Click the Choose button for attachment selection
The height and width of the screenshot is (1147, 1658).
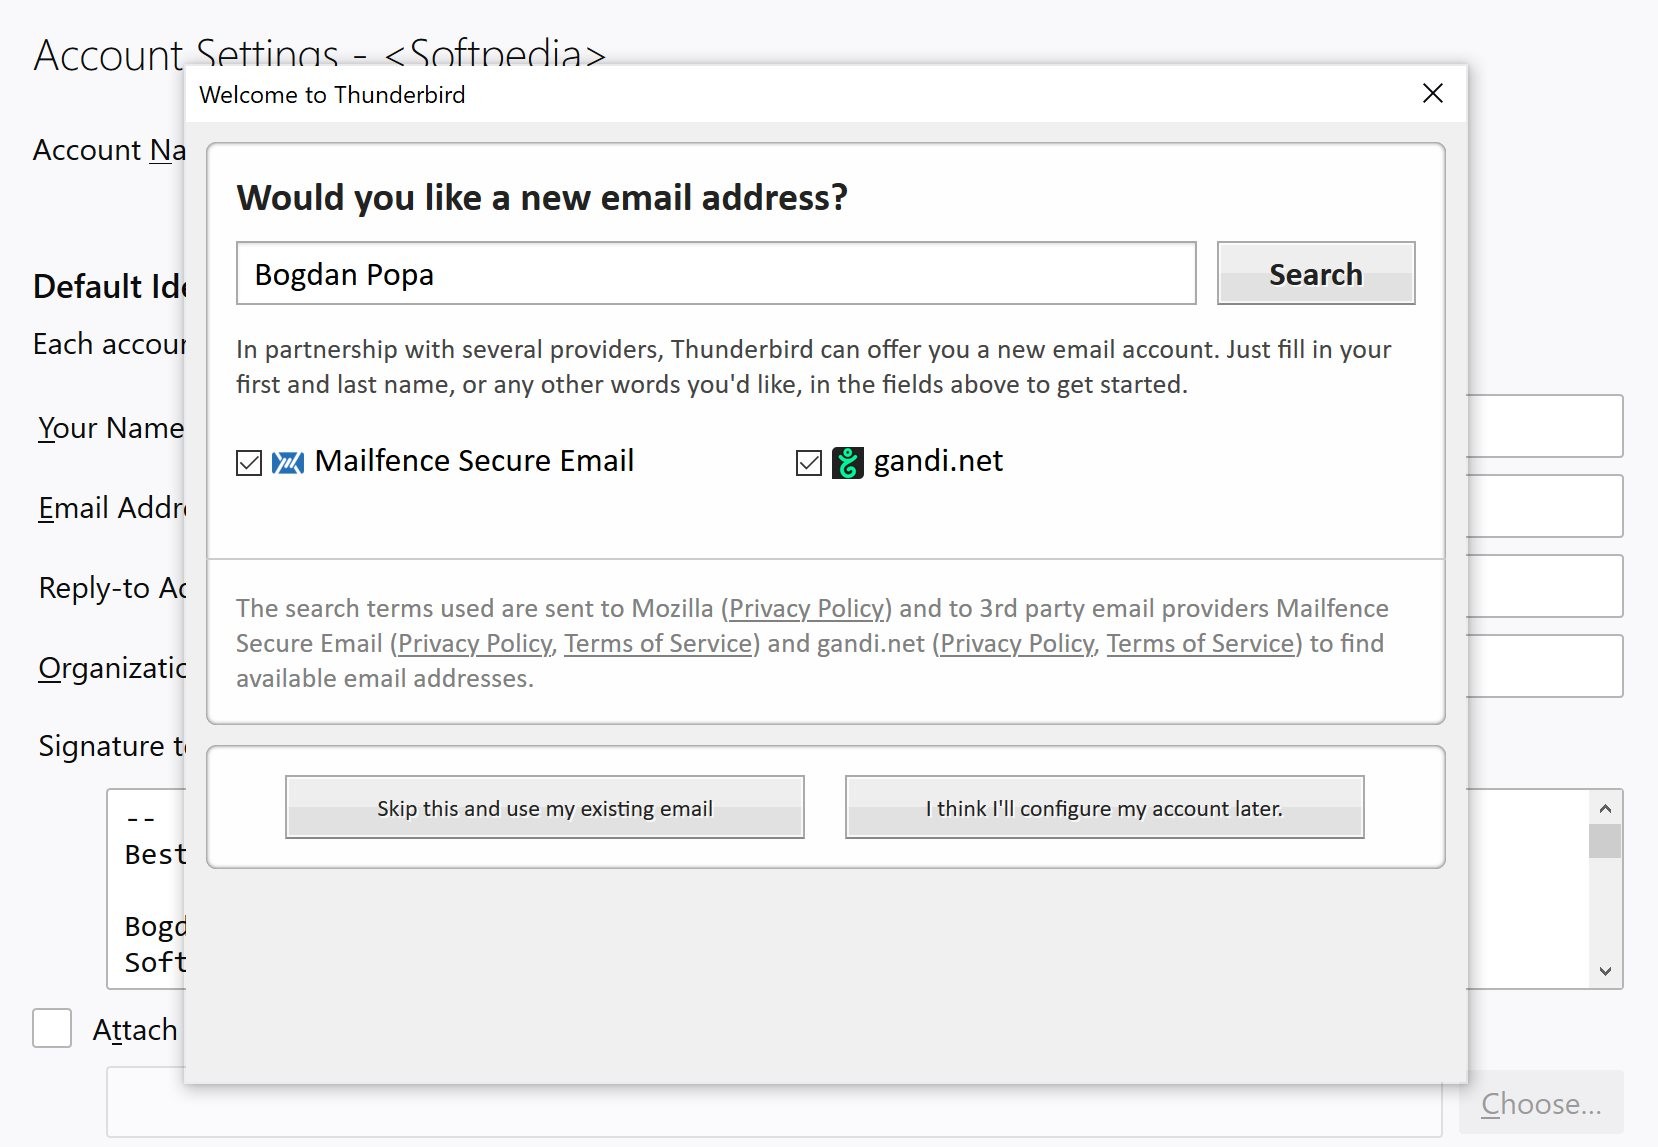[x=1541, y=1103]
